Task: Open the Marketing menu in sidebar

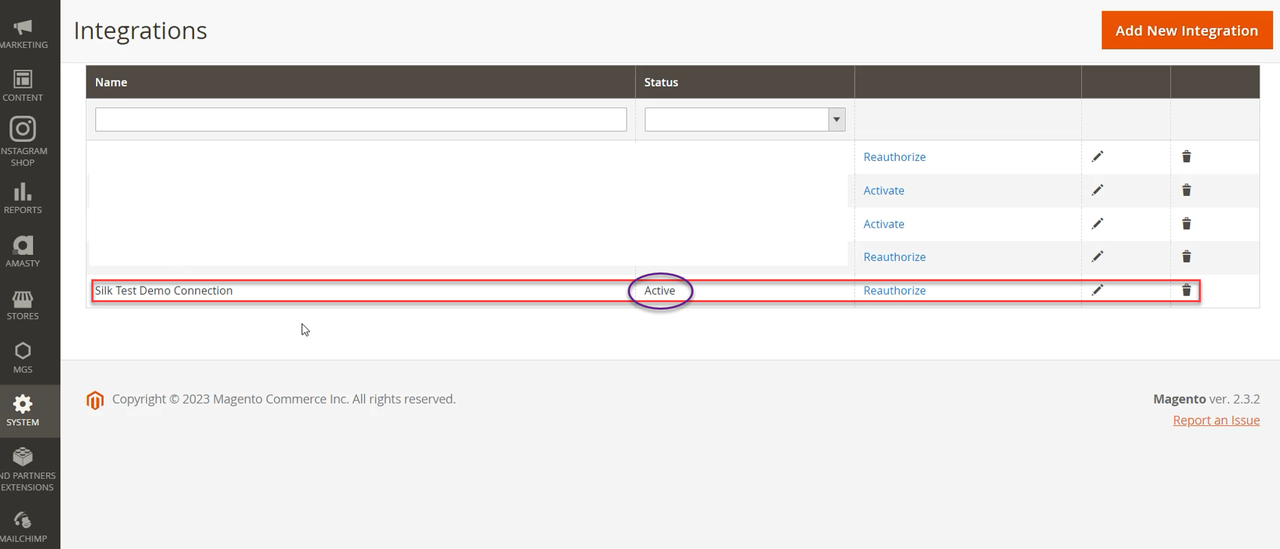Action: click(23, 32)
